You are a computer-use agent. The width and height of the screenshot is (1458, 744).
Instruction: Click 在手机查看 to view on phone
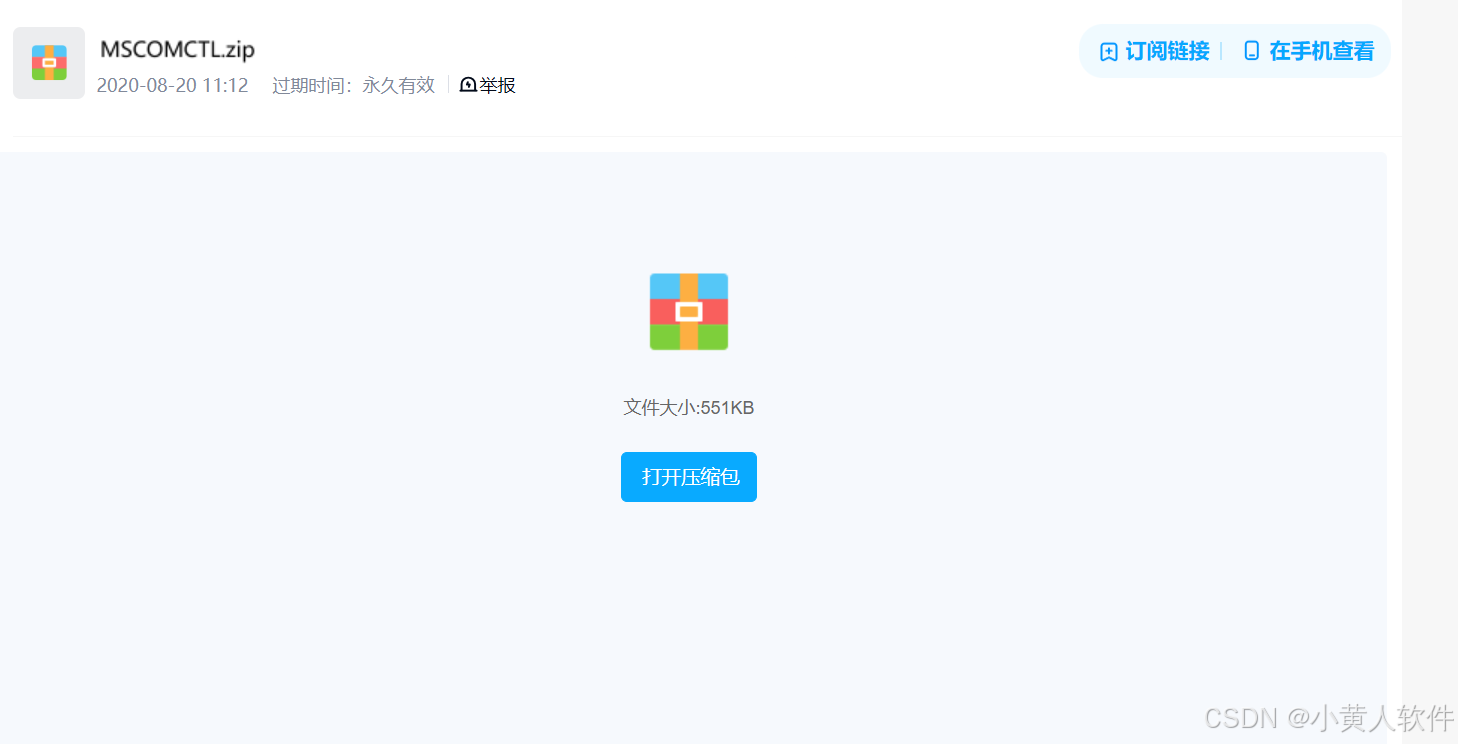pyautogui.click(x=1308, y=51)
